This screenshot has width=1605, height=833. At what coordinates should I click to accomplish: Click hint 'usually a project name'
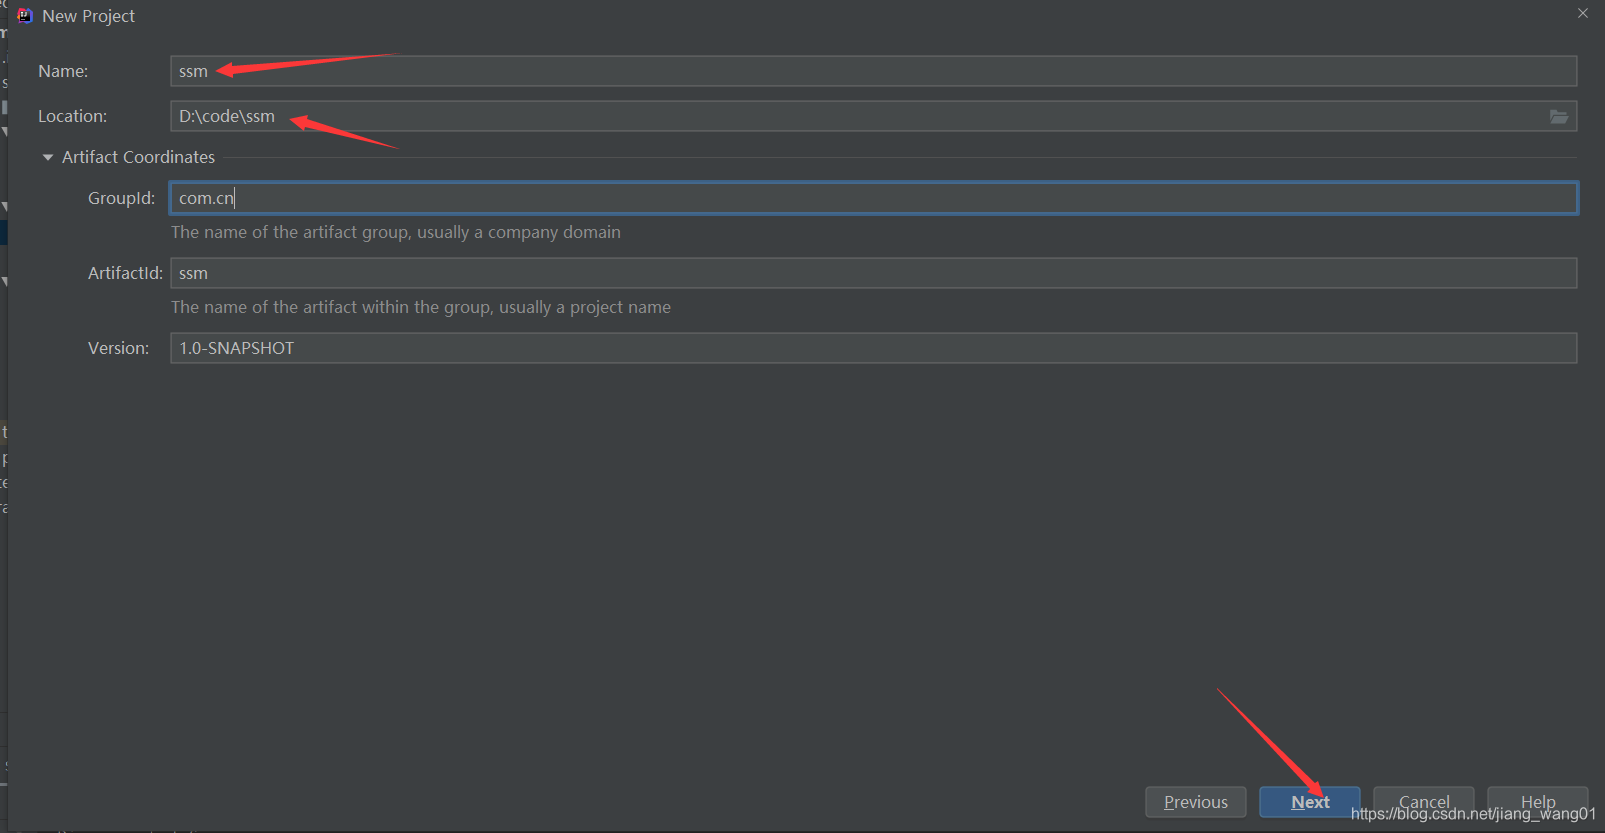[x=585, y=307]
